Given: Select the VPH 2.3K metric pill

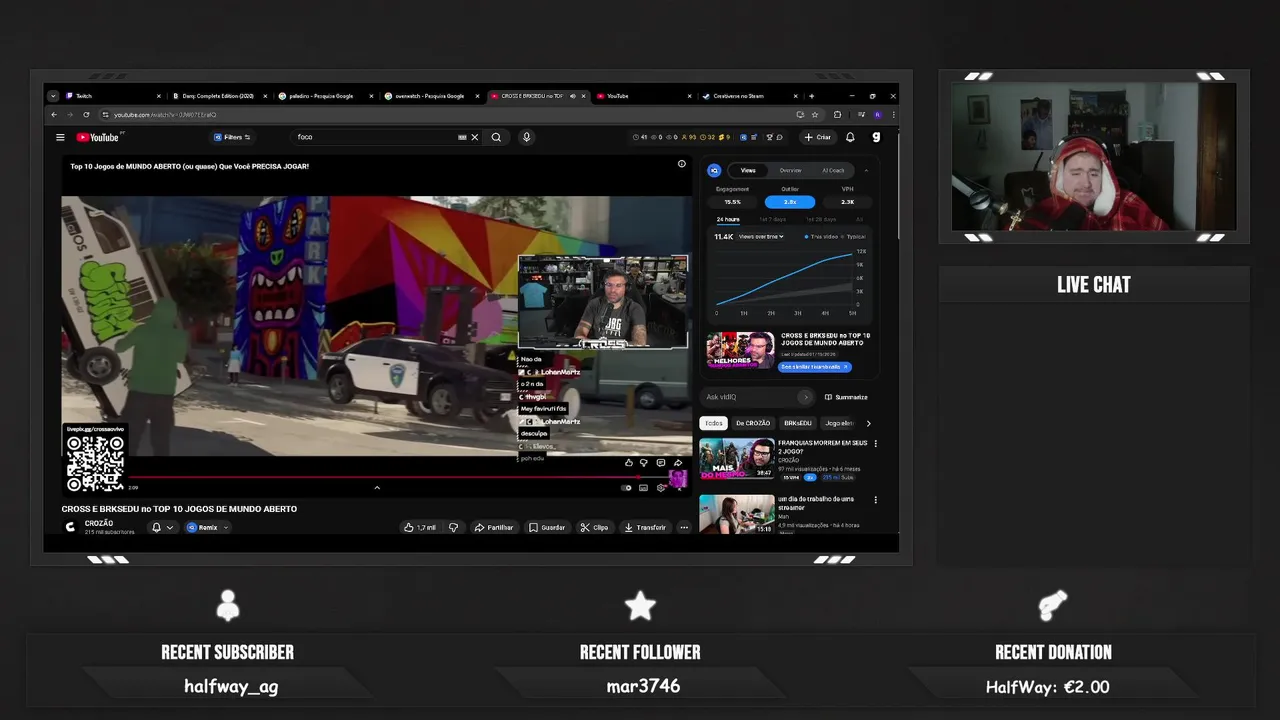Looking at the screenshot, I should 848,202.
